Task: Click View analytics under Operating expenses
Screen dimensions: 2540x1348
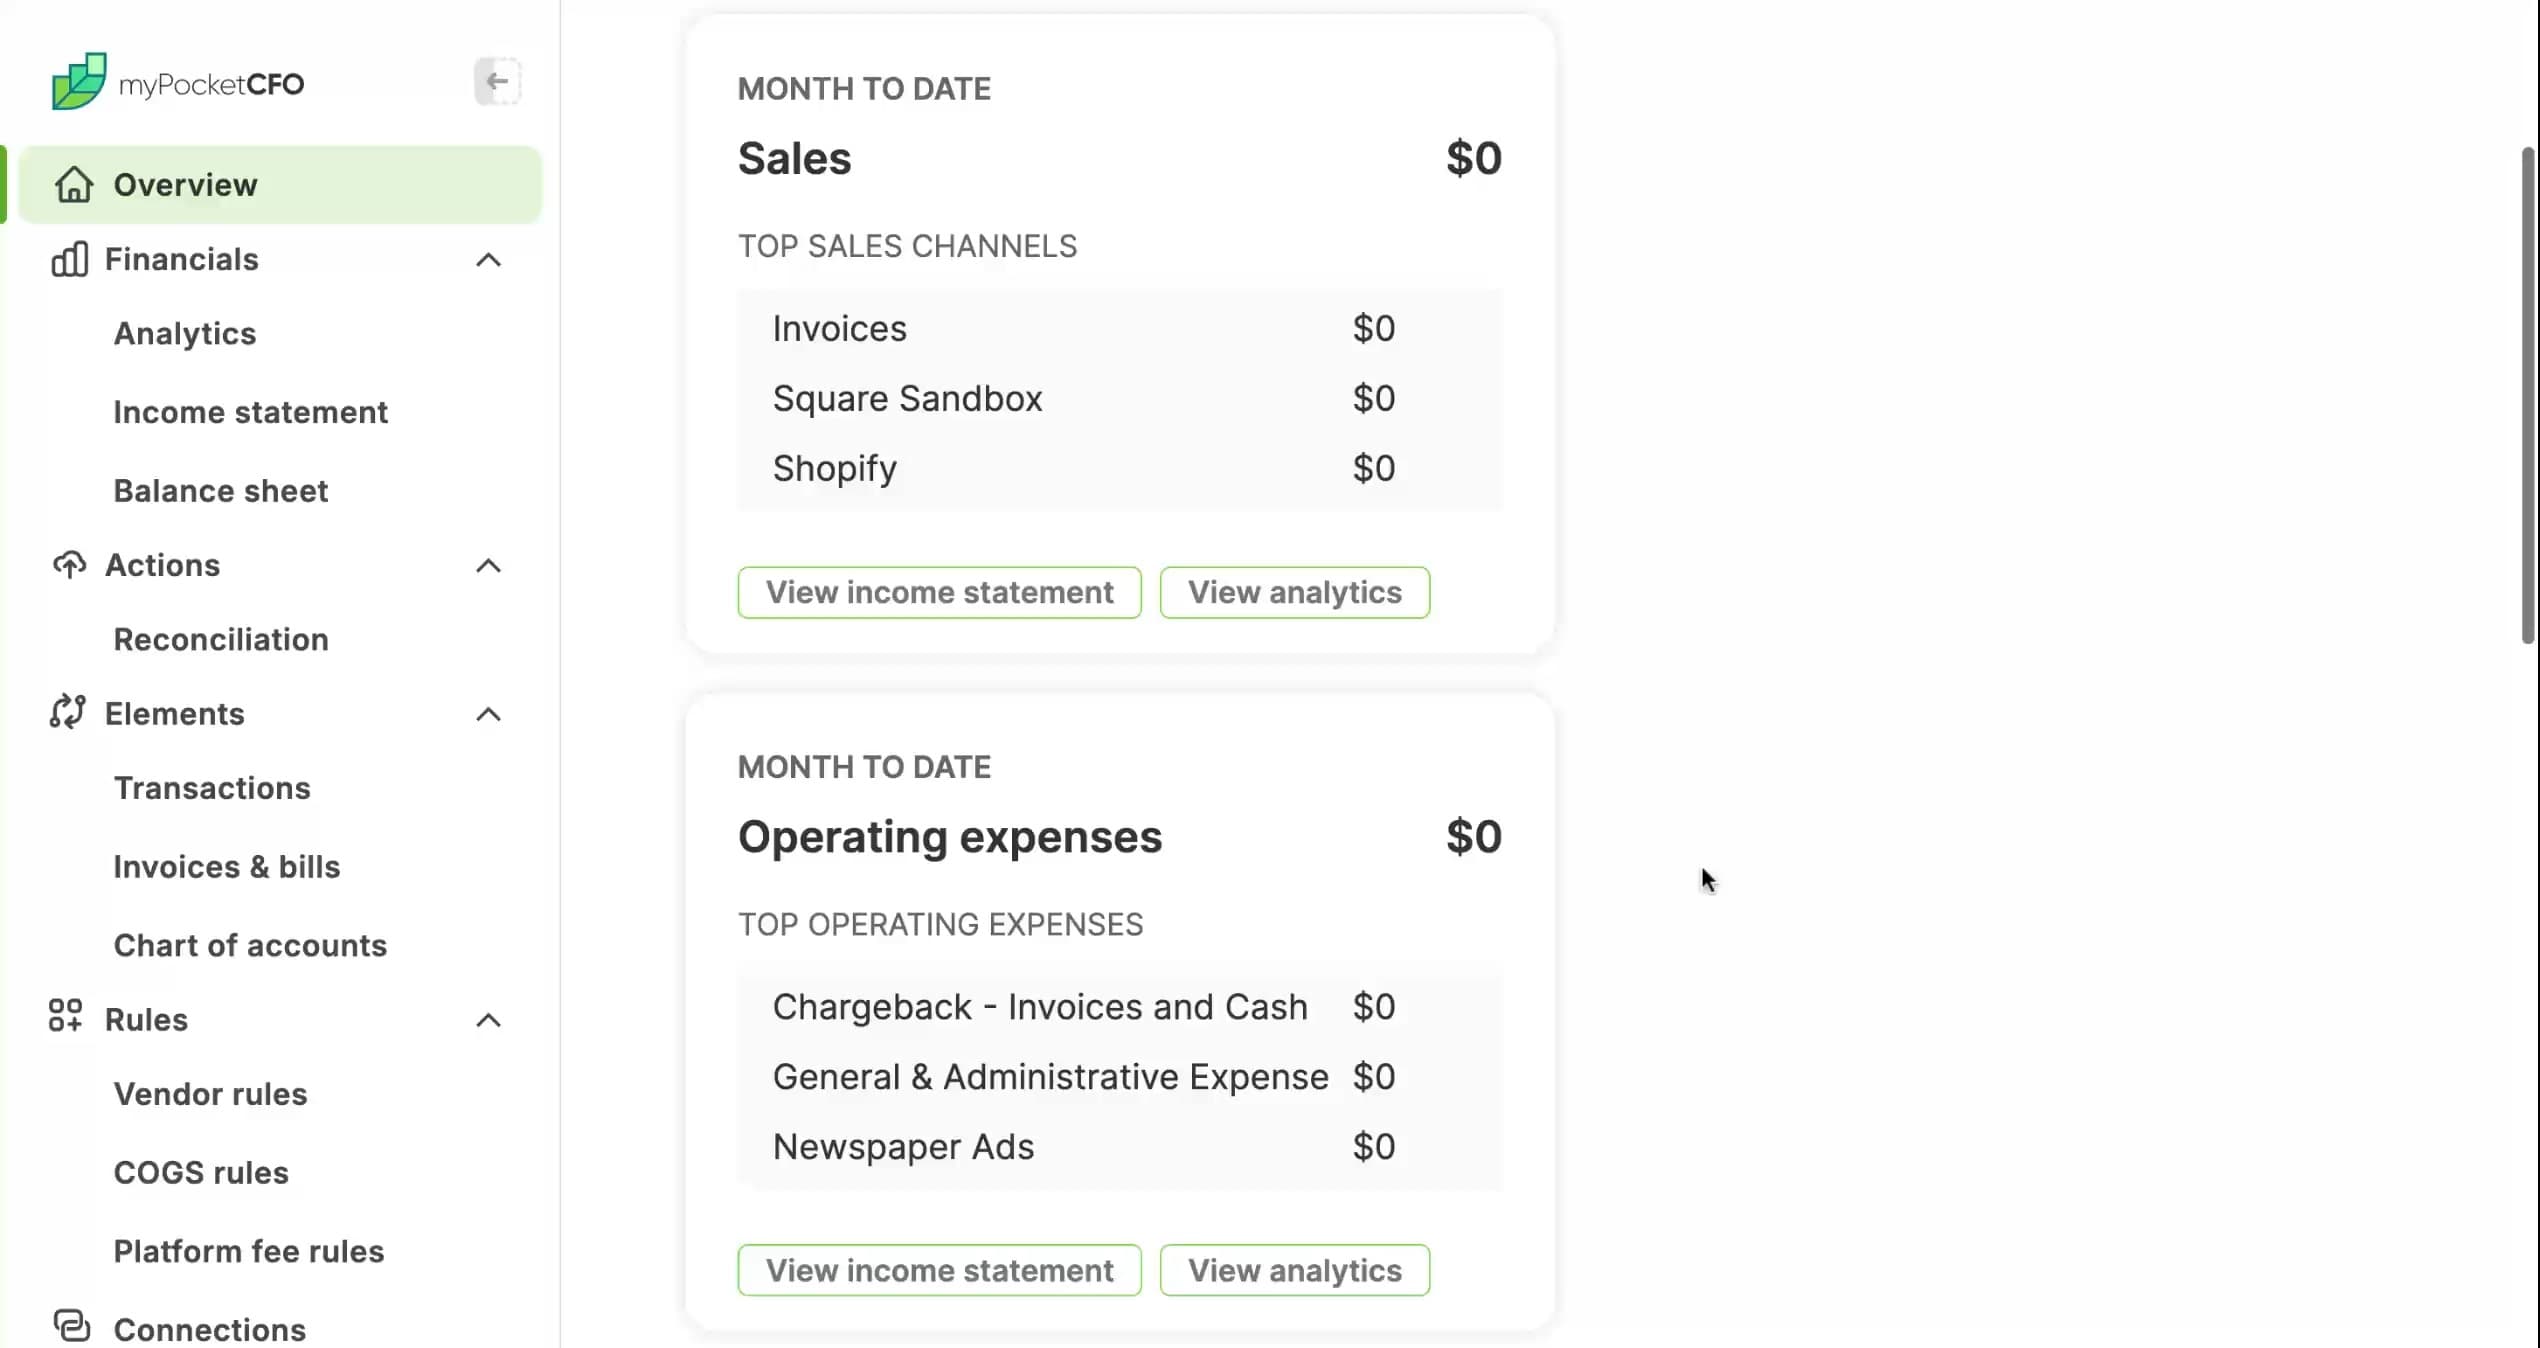Action: pos(1294,1270)
